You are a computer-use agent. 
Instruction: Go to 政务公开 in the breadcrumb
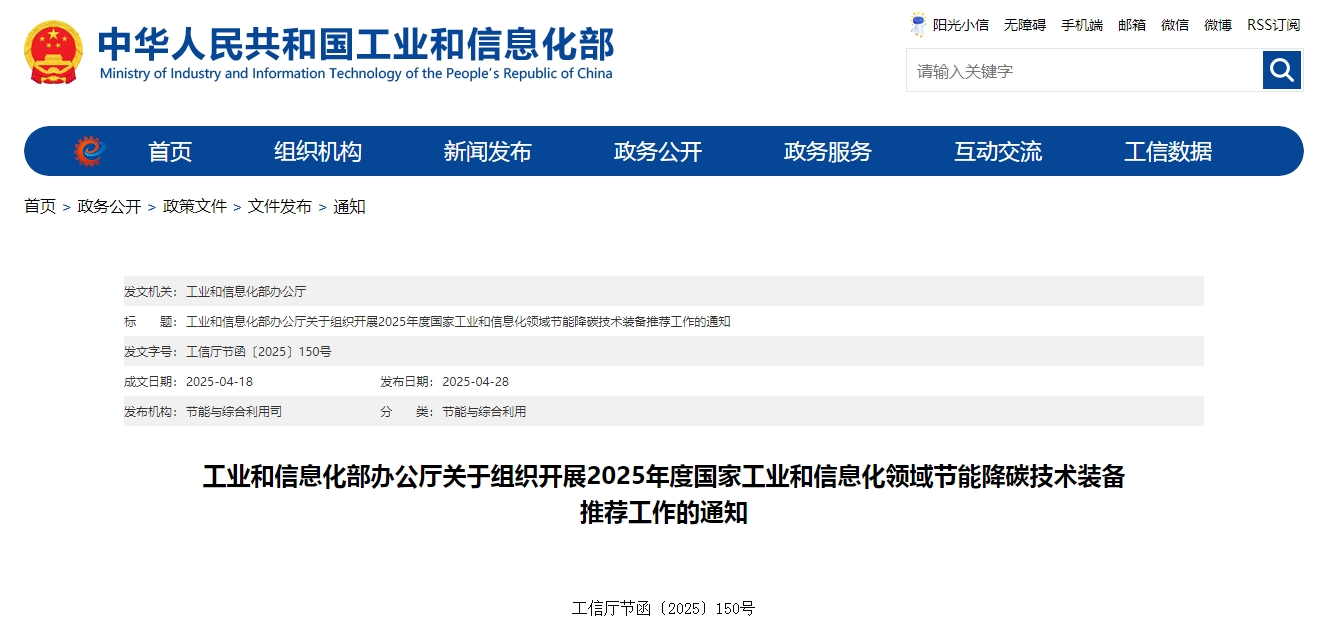click(x=109, y=206)
